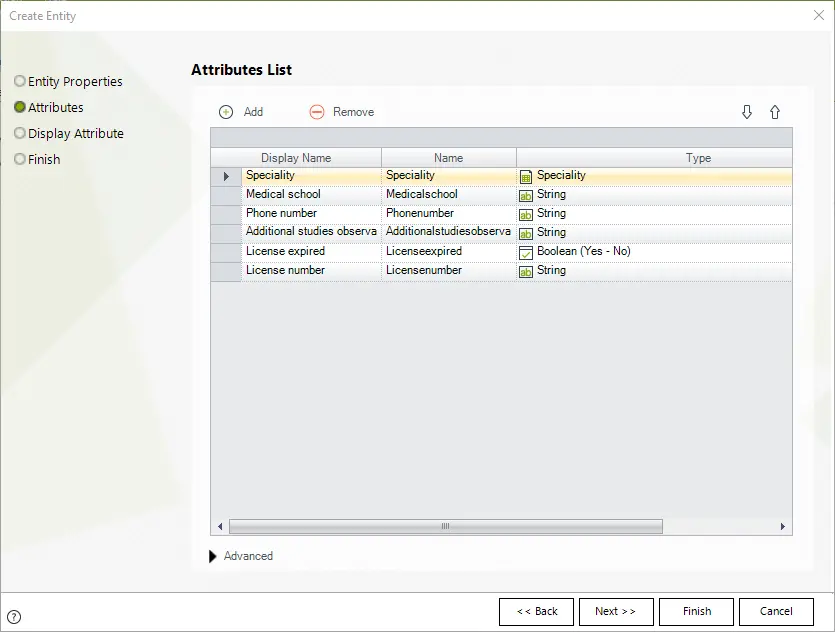This screenshot has height=632, width=835.
Task: Click the << Back button
Action: coord(536,612)
